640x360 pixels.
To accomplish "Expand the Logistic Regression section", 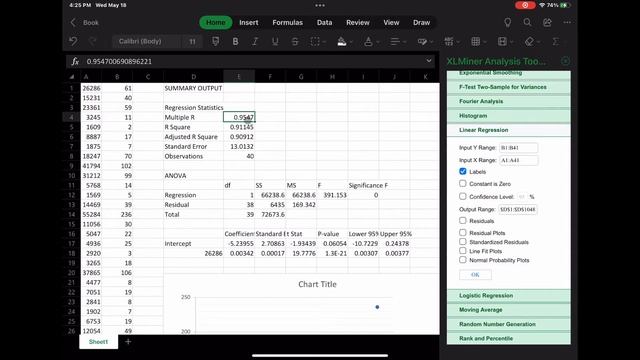I will 509,296.
